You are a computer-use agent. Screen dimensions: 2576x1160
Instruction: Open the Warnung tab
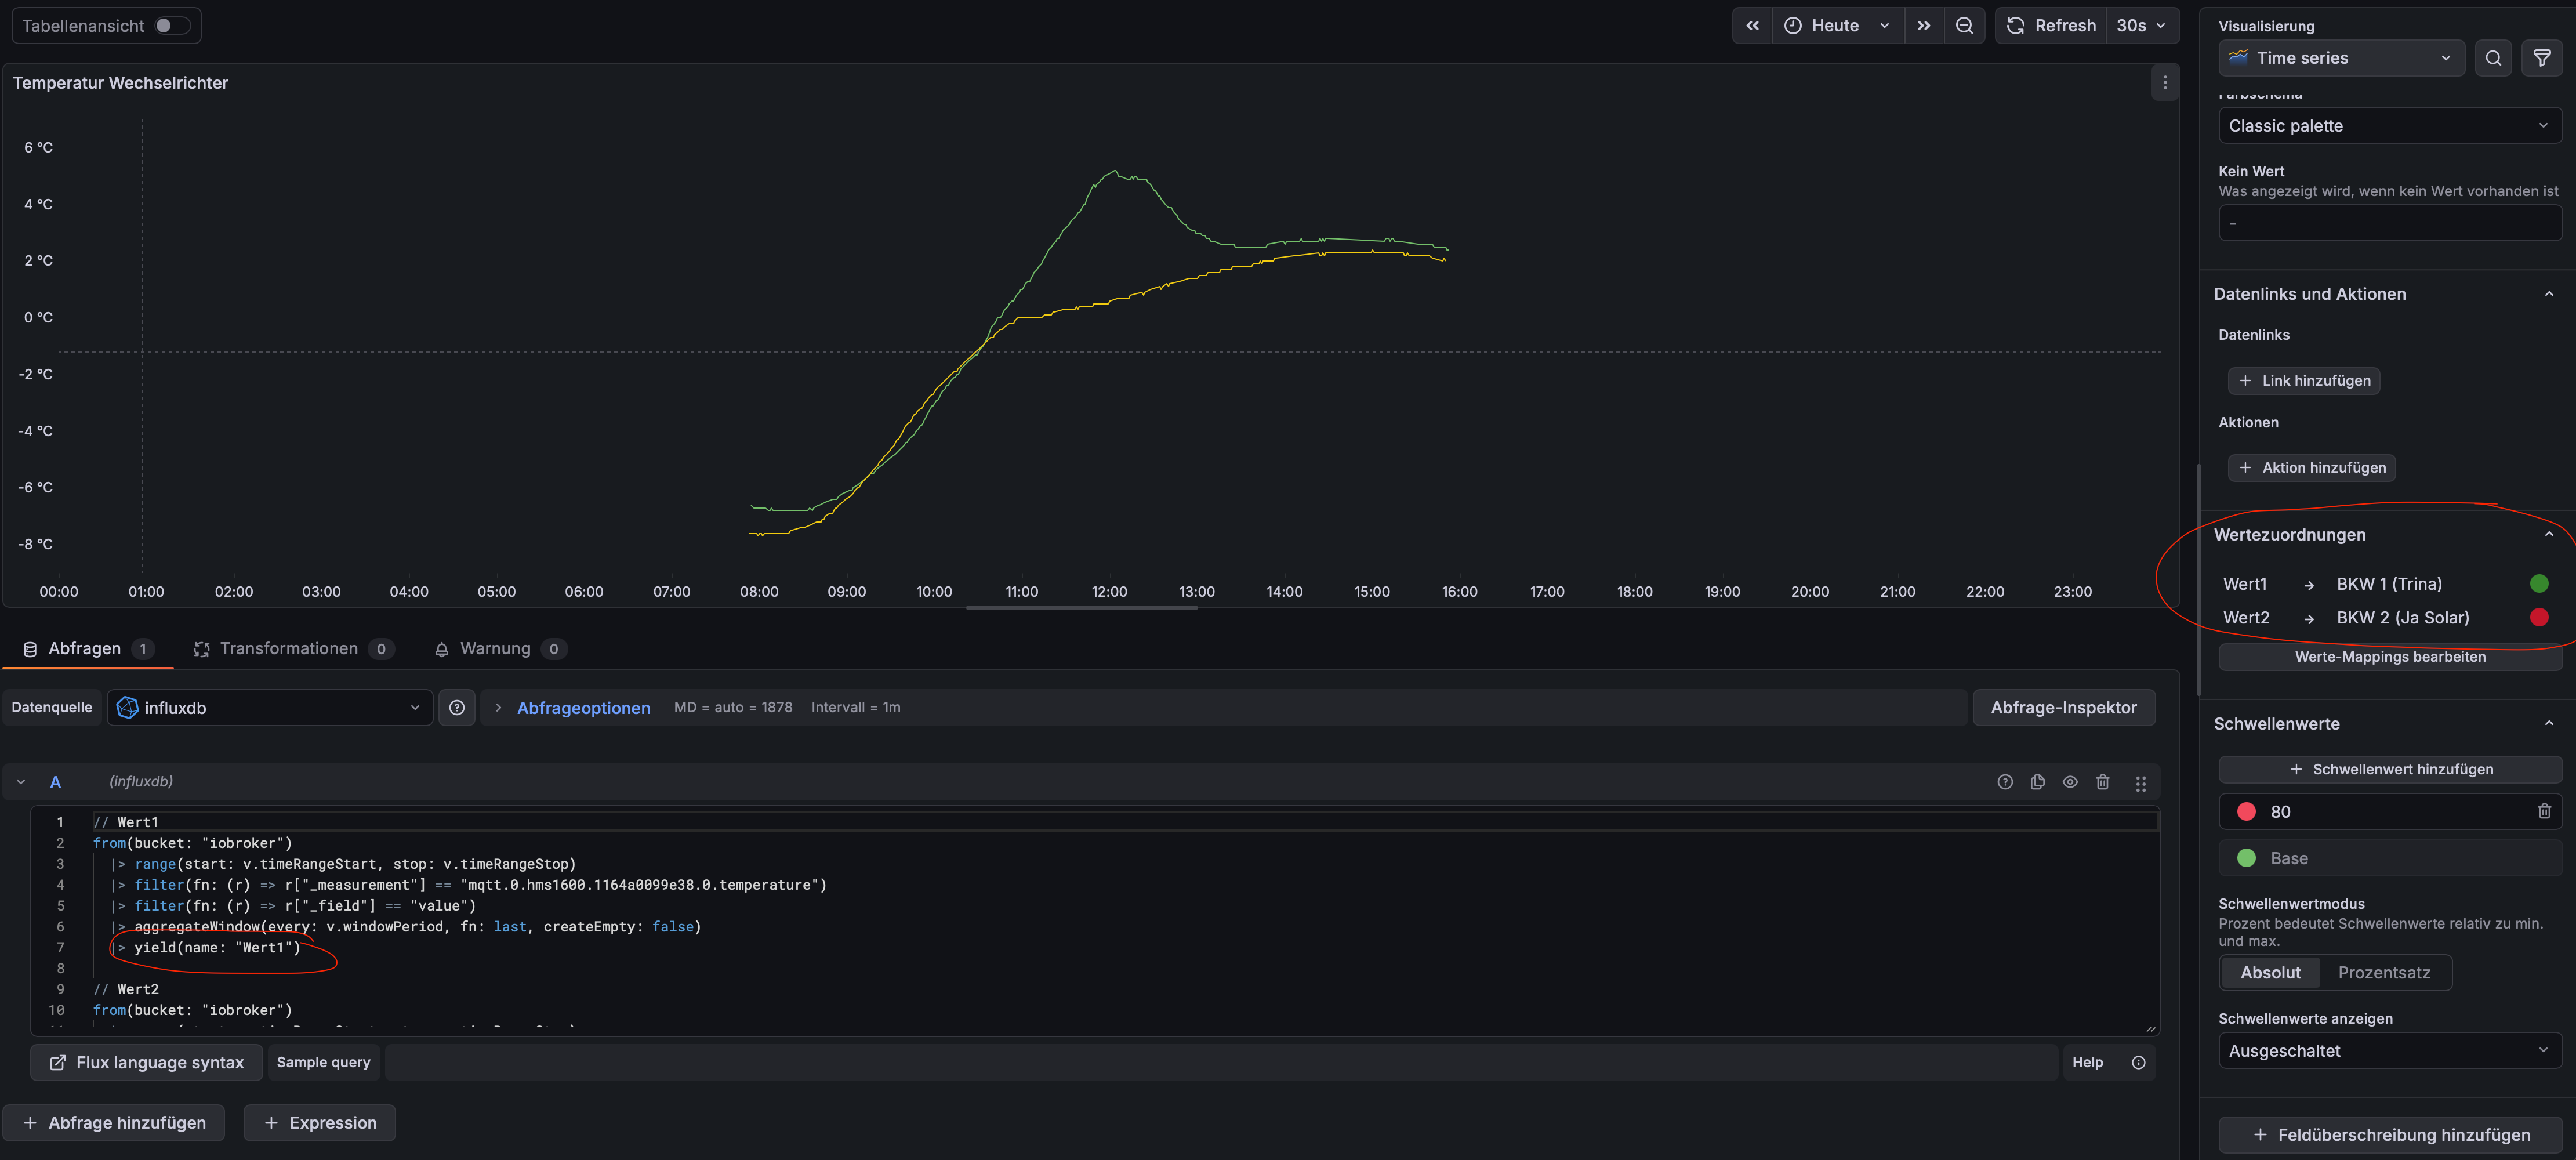click(495, 649)
